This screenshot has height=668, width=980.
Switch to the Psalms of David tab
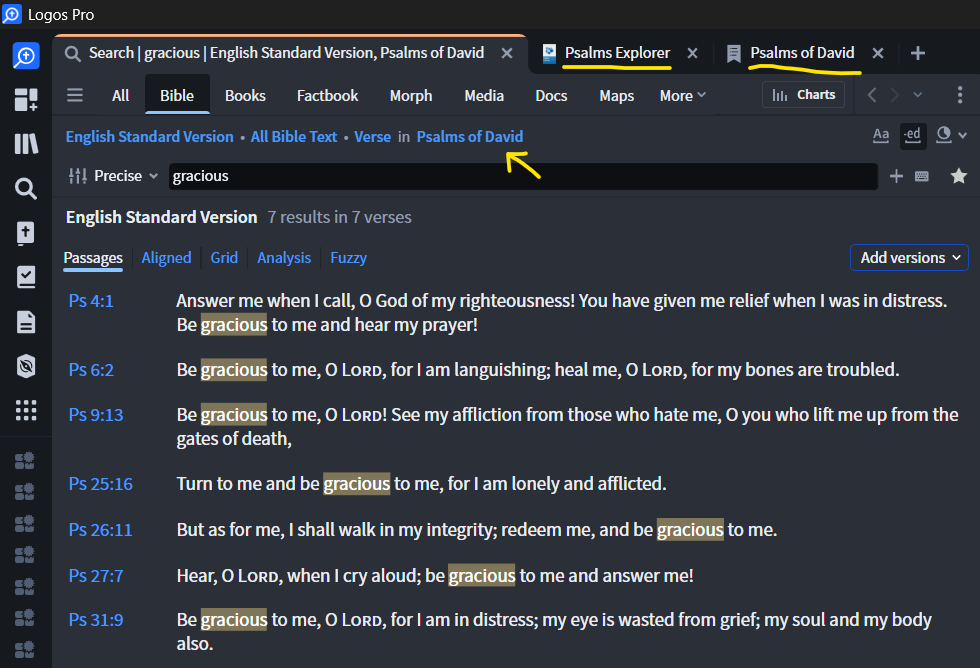(x=802, y=53)
